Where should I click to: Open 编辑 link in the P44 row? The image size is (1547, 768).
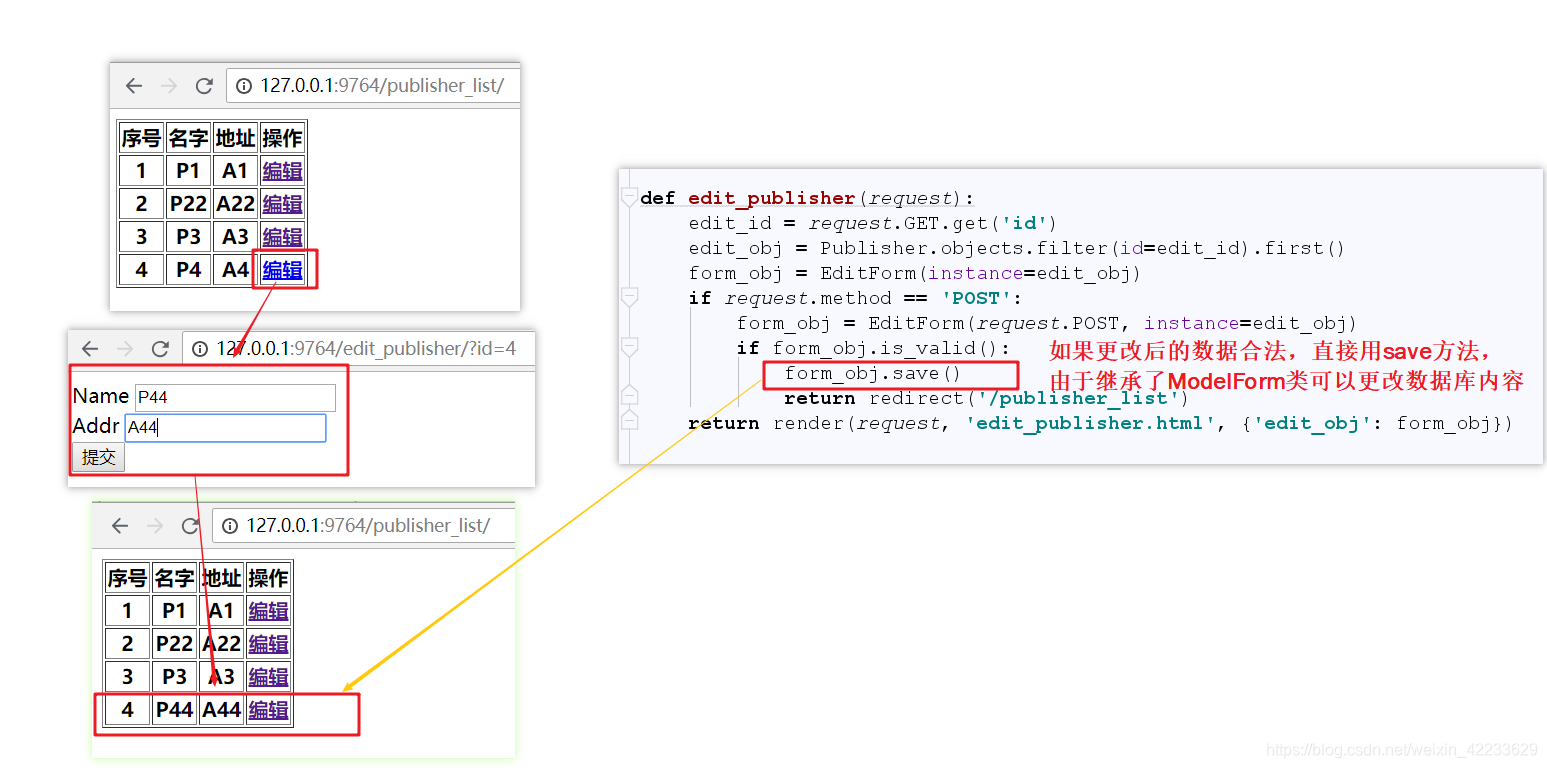[x=268, y=710]
